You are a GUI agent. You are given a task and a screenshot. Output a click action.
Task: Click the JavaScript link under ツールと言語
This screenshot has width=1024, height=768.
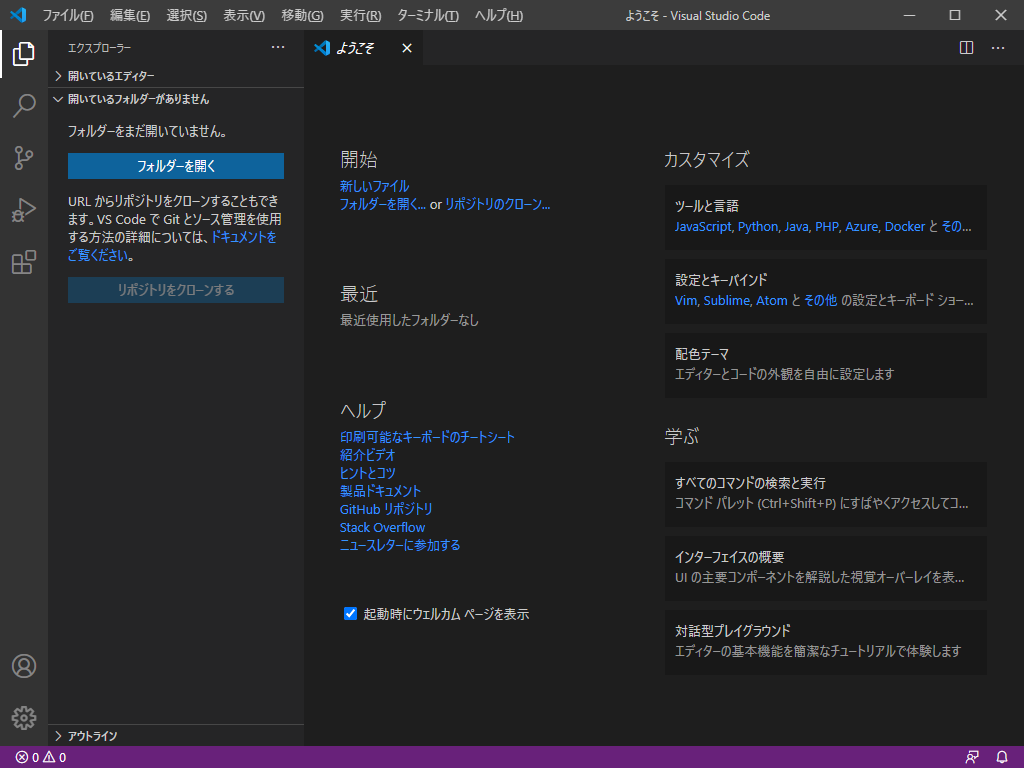pos(703,227)
